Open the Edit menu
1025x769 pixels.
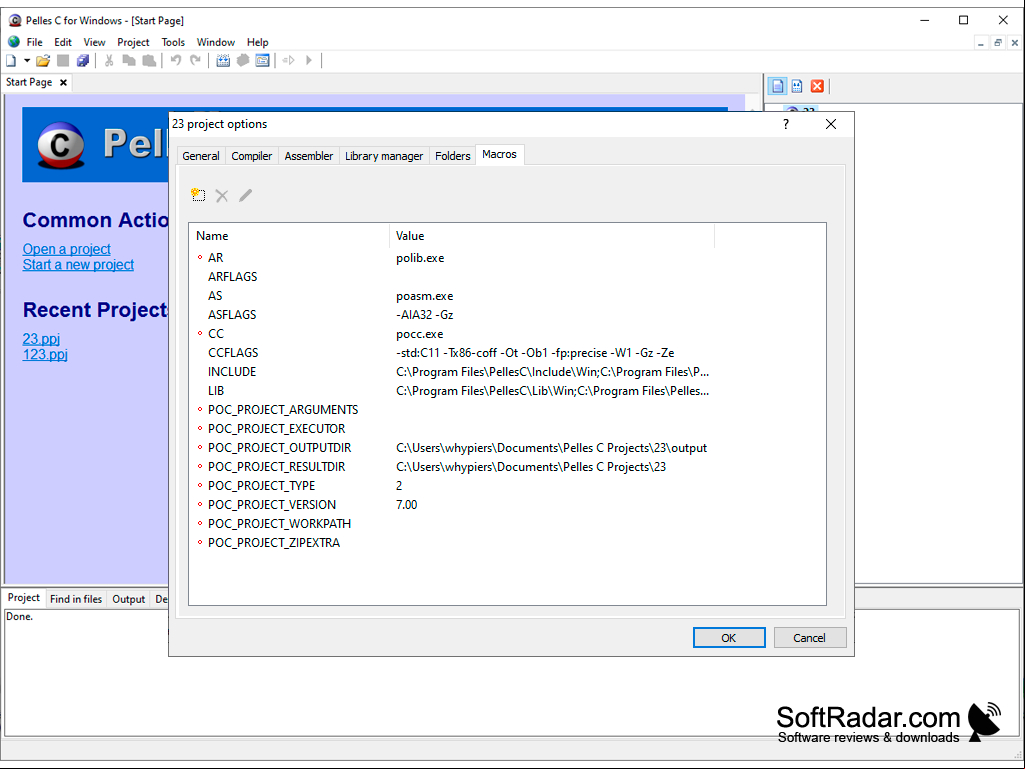point(63,43)
